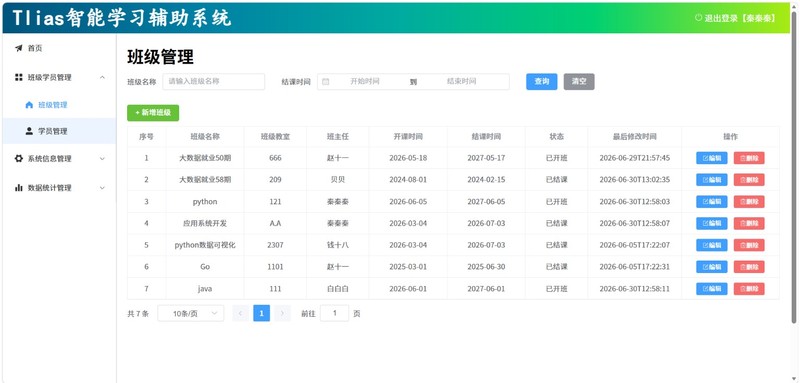The height and width of the screenshot is (383, 800).
Task: Click classroom cell 1101
Action: [x=275, y=267]
